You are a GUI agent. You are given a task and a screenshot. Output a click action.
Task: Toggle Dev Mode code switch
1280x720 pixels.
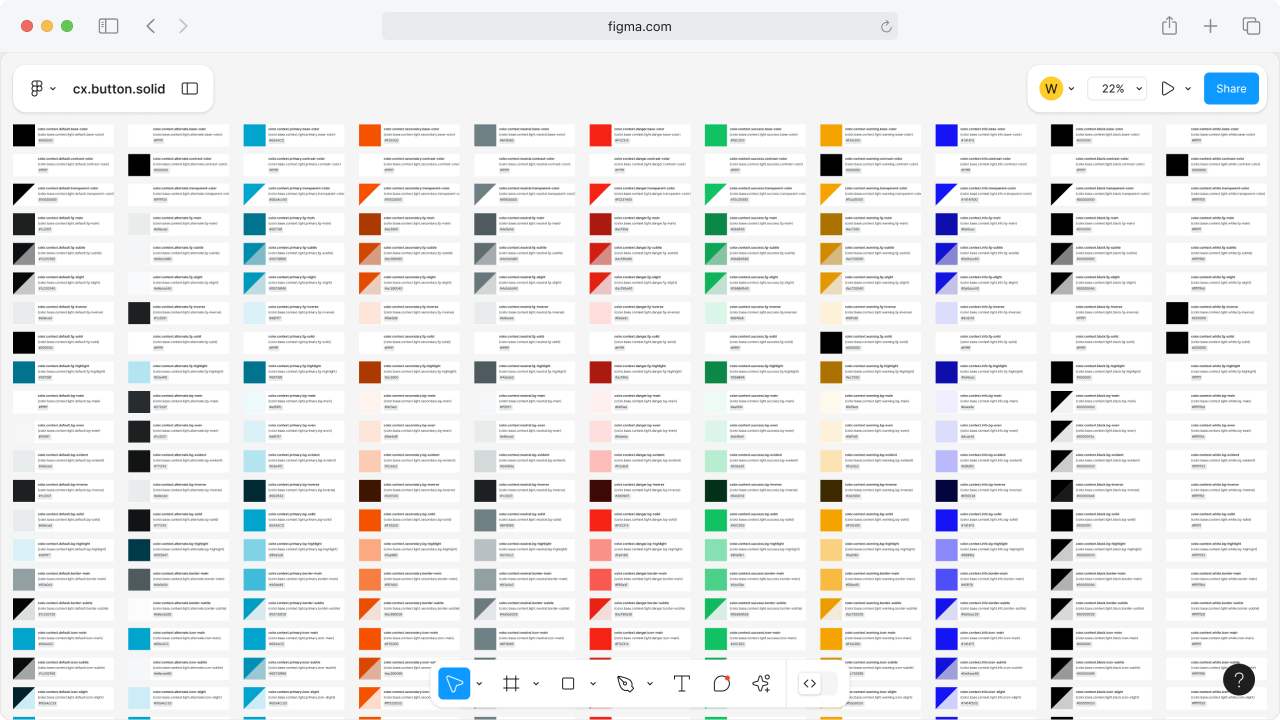coord(817,683)
